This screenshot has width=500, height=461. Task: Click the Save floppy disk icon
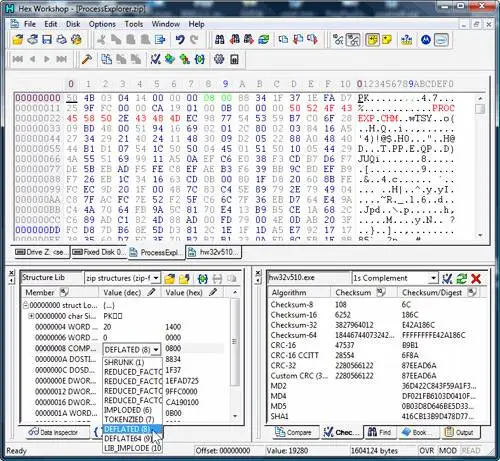pos(47,40)
